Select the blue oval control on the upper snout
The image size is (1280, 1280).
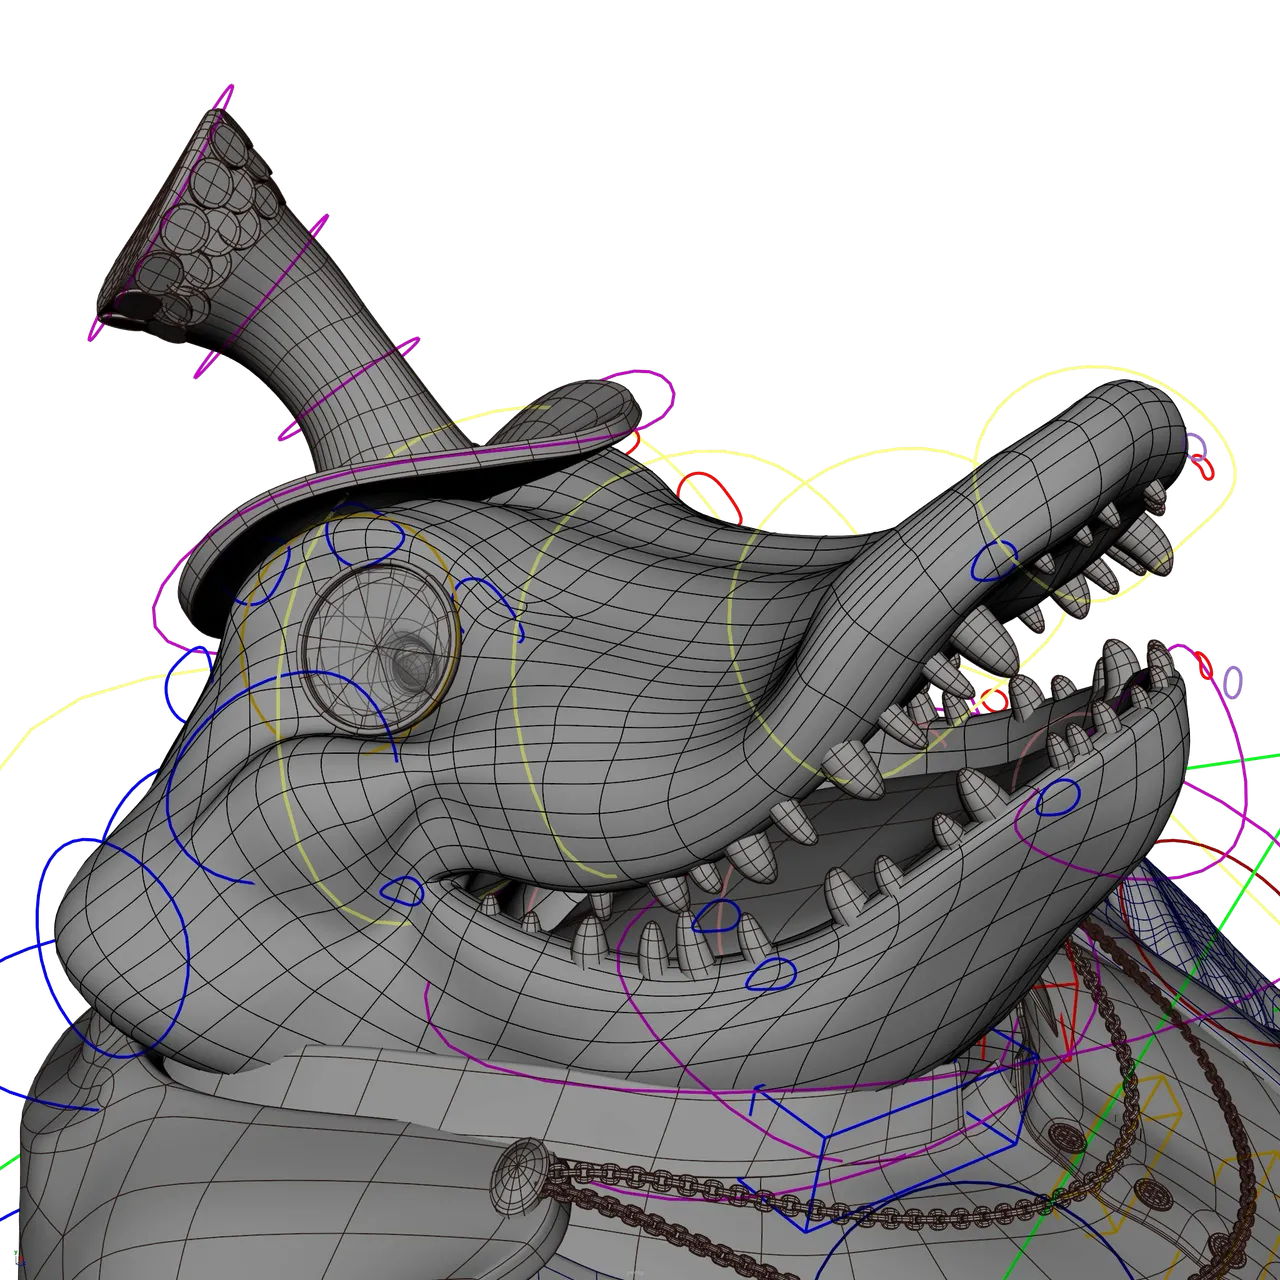pyautogui.click(x=994, y=561)
